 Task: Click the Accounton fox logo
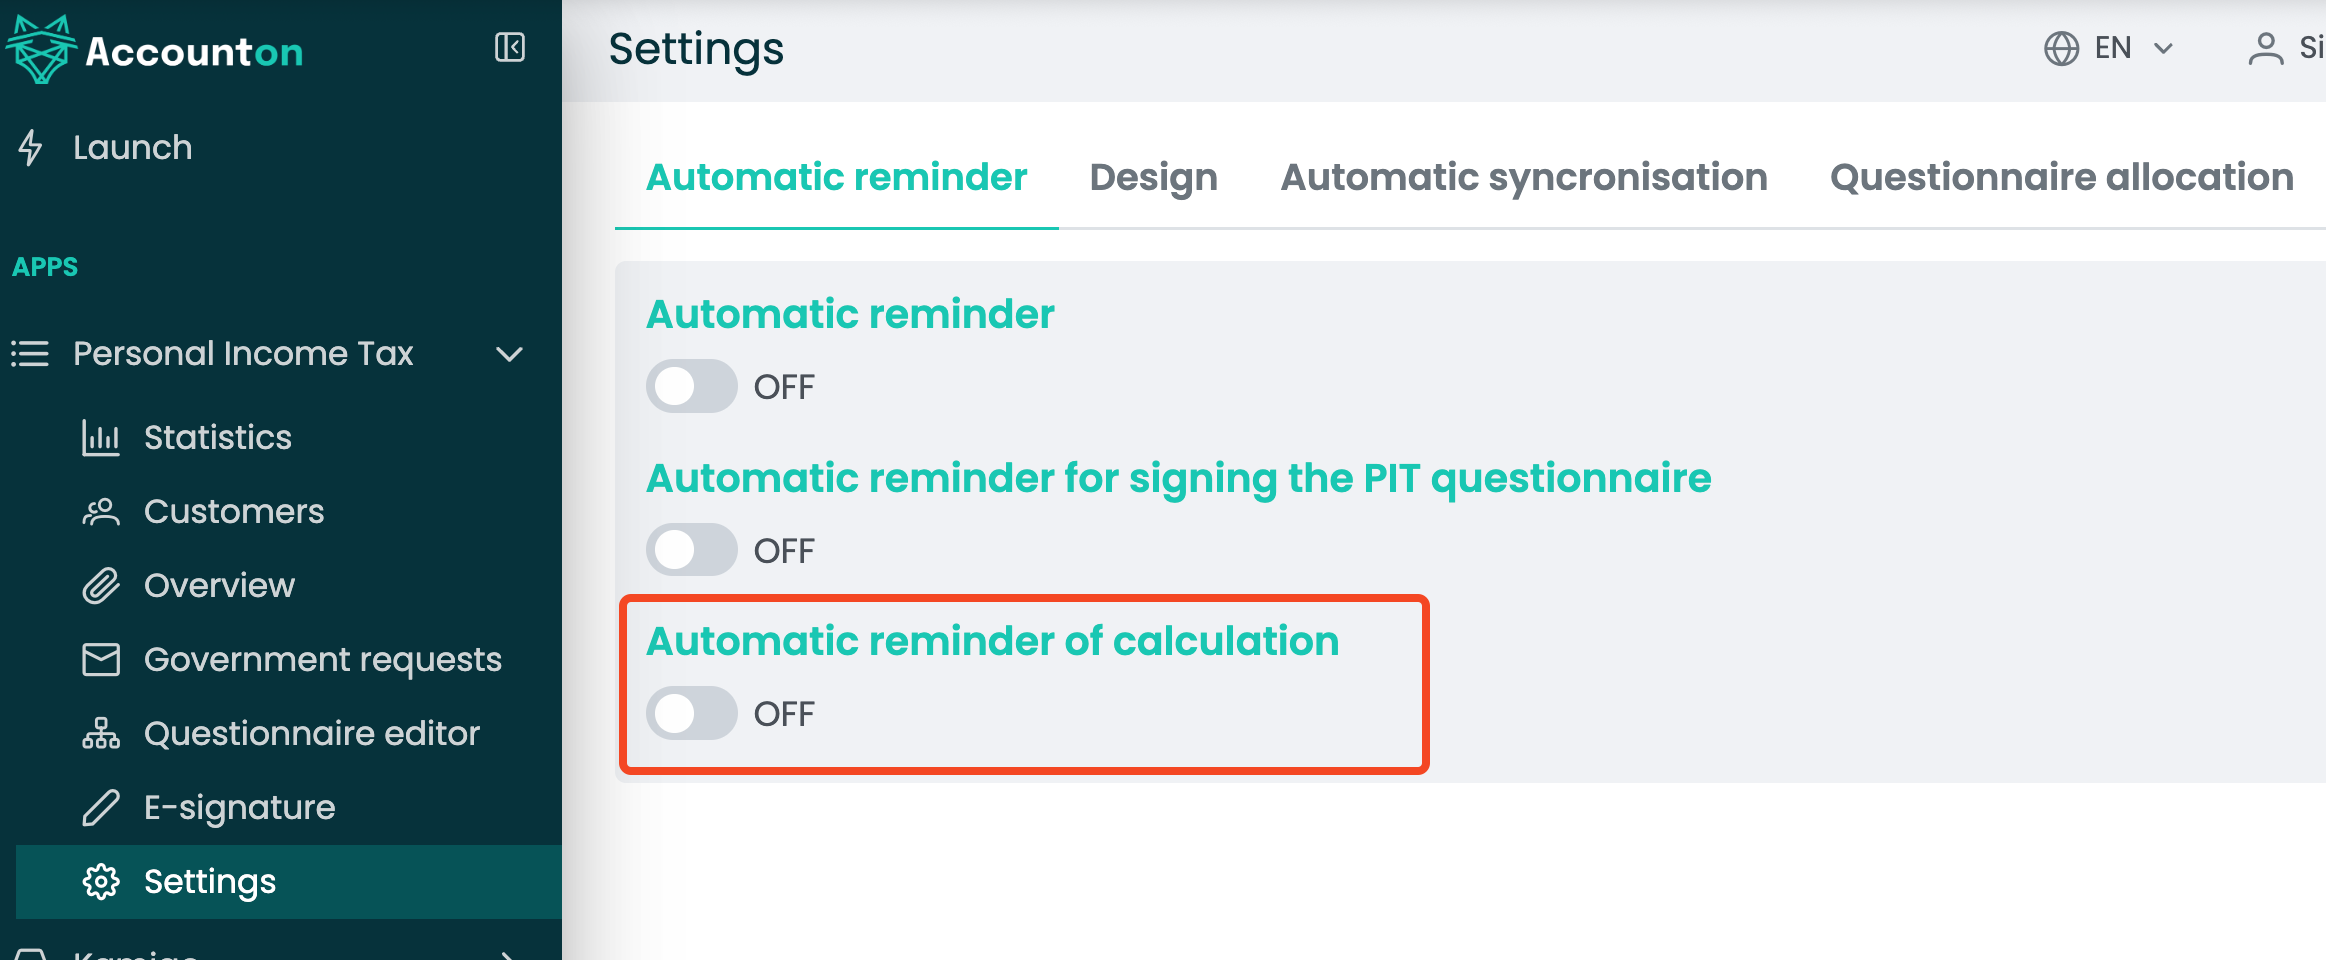tap(41, 50)
